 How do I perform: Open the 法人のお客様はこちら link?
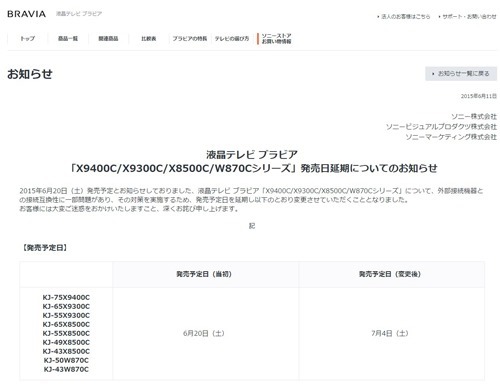404,16
